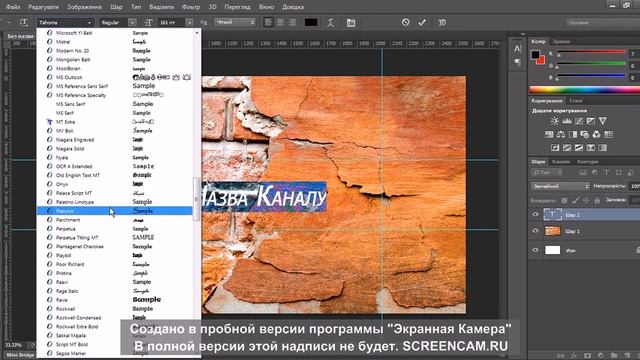Add Vibrance adjustment (triangle icon)

coord(602,121)
